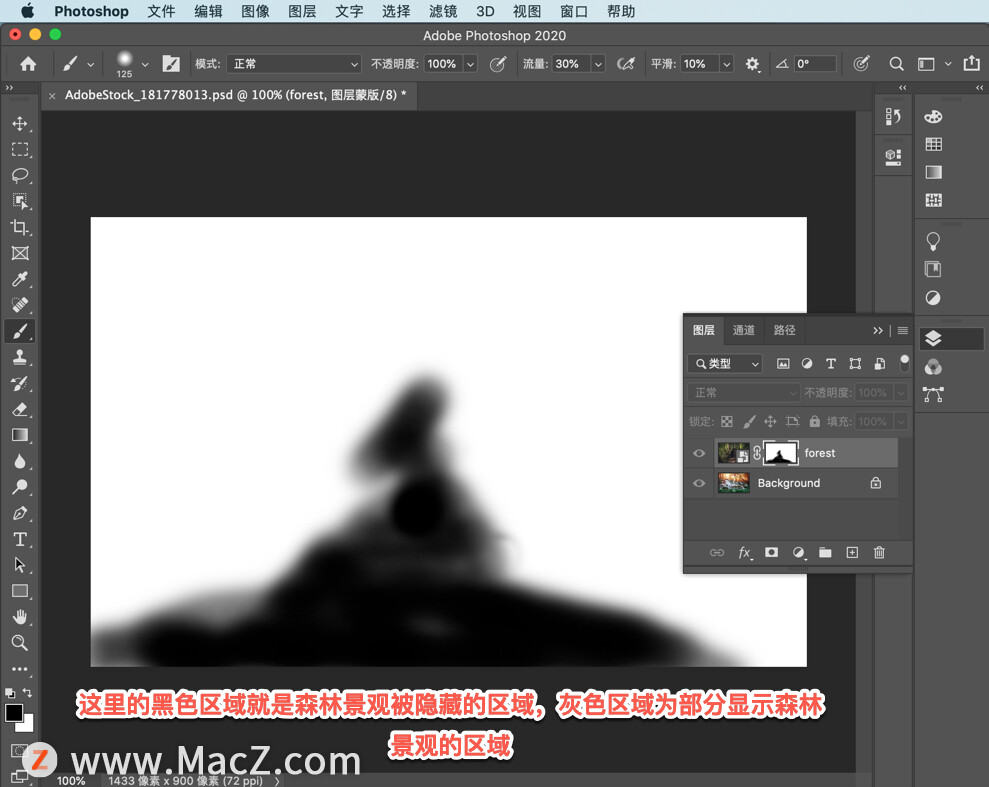Select the Lasso tool
Screen dimensions: 989x787
20,176
